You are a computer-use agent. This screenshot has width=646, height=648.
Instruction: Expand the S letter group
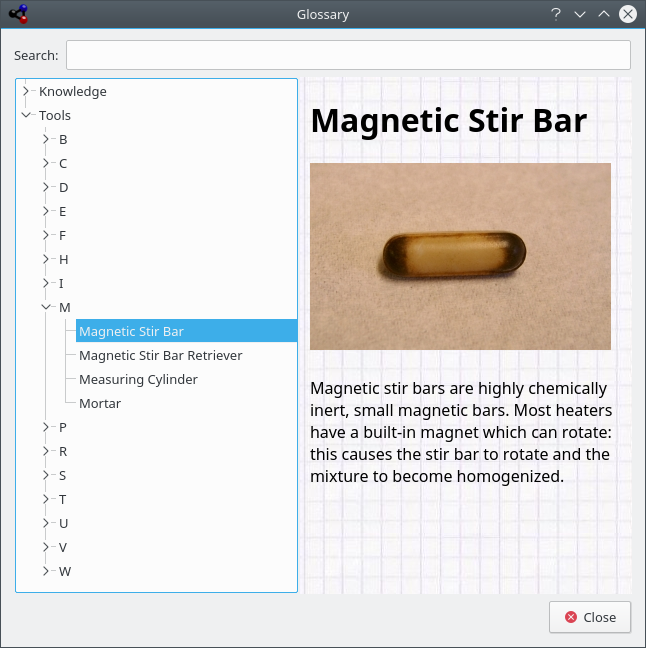[46, 475]
